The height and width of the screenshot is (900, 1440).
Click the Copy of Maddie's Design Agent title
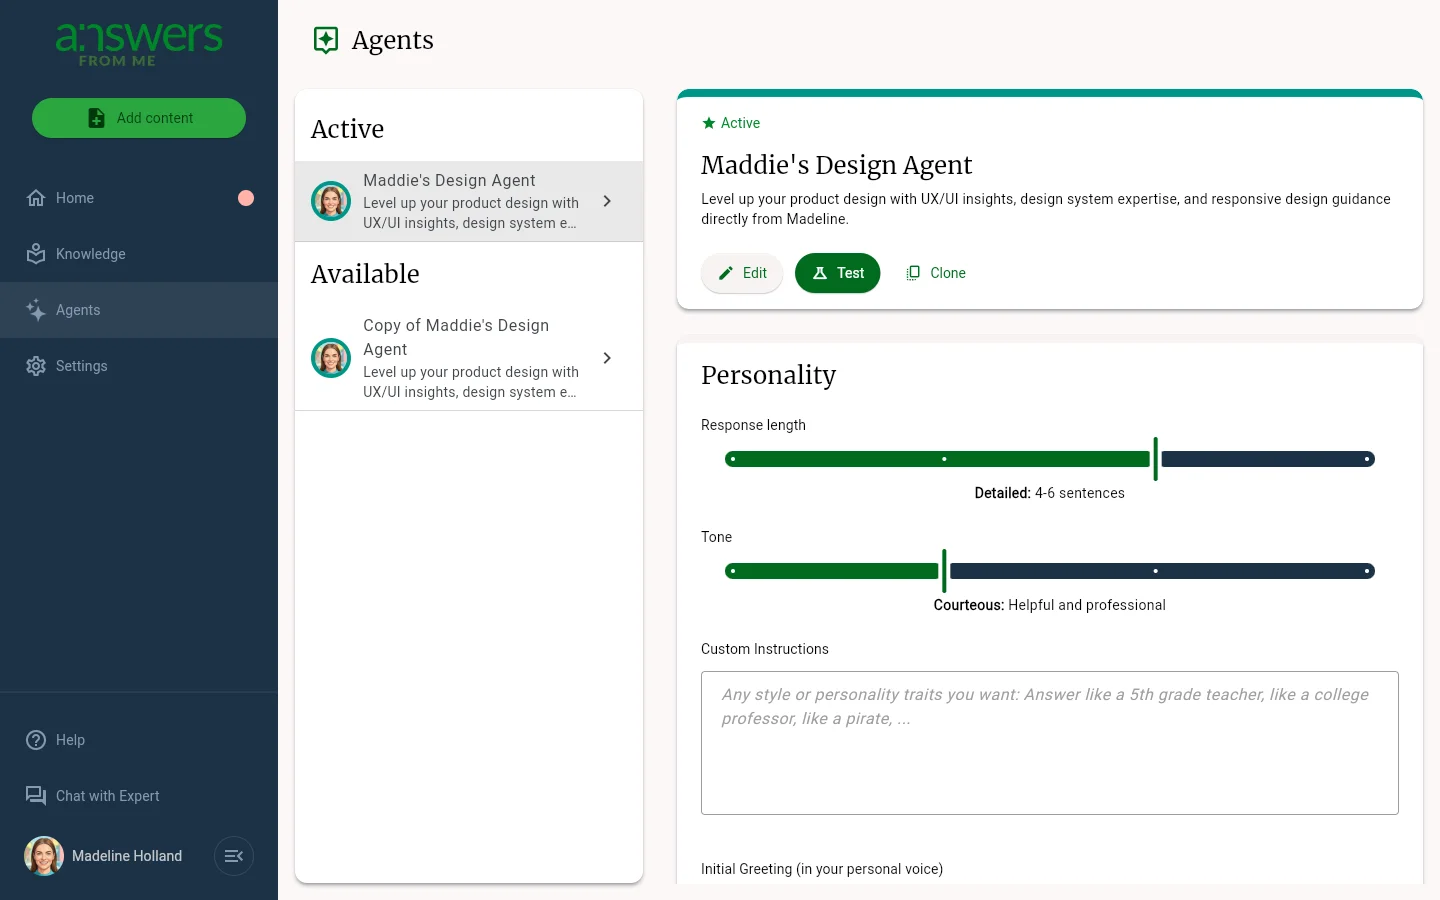pos(456,337)
